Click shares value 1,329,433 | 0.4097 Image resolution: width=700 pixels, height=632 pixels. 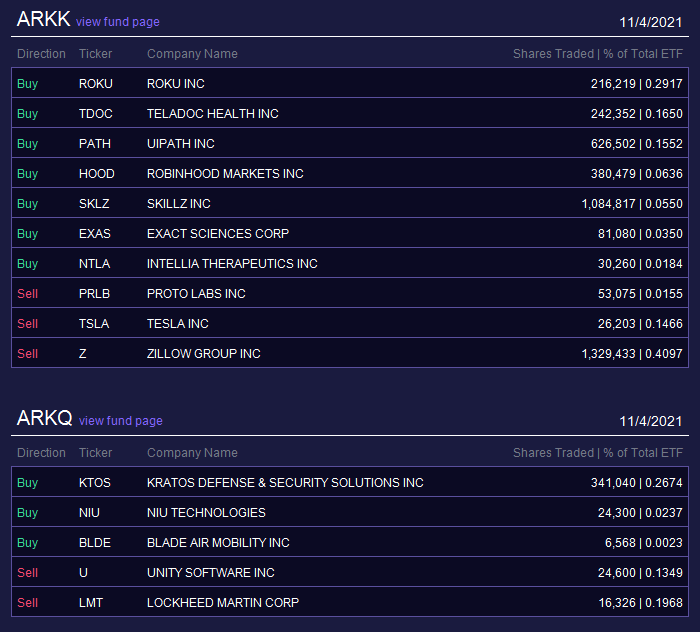tap(632, 353)
